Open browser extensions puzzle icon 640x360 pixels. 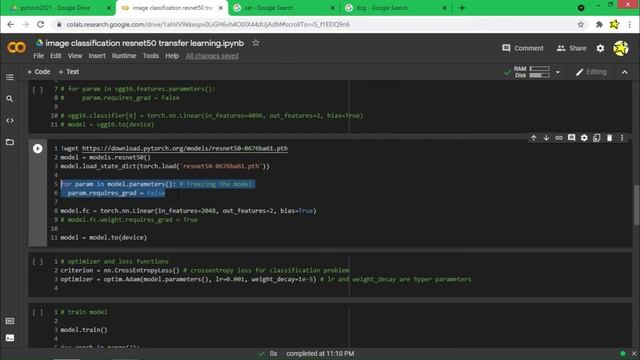599,24
